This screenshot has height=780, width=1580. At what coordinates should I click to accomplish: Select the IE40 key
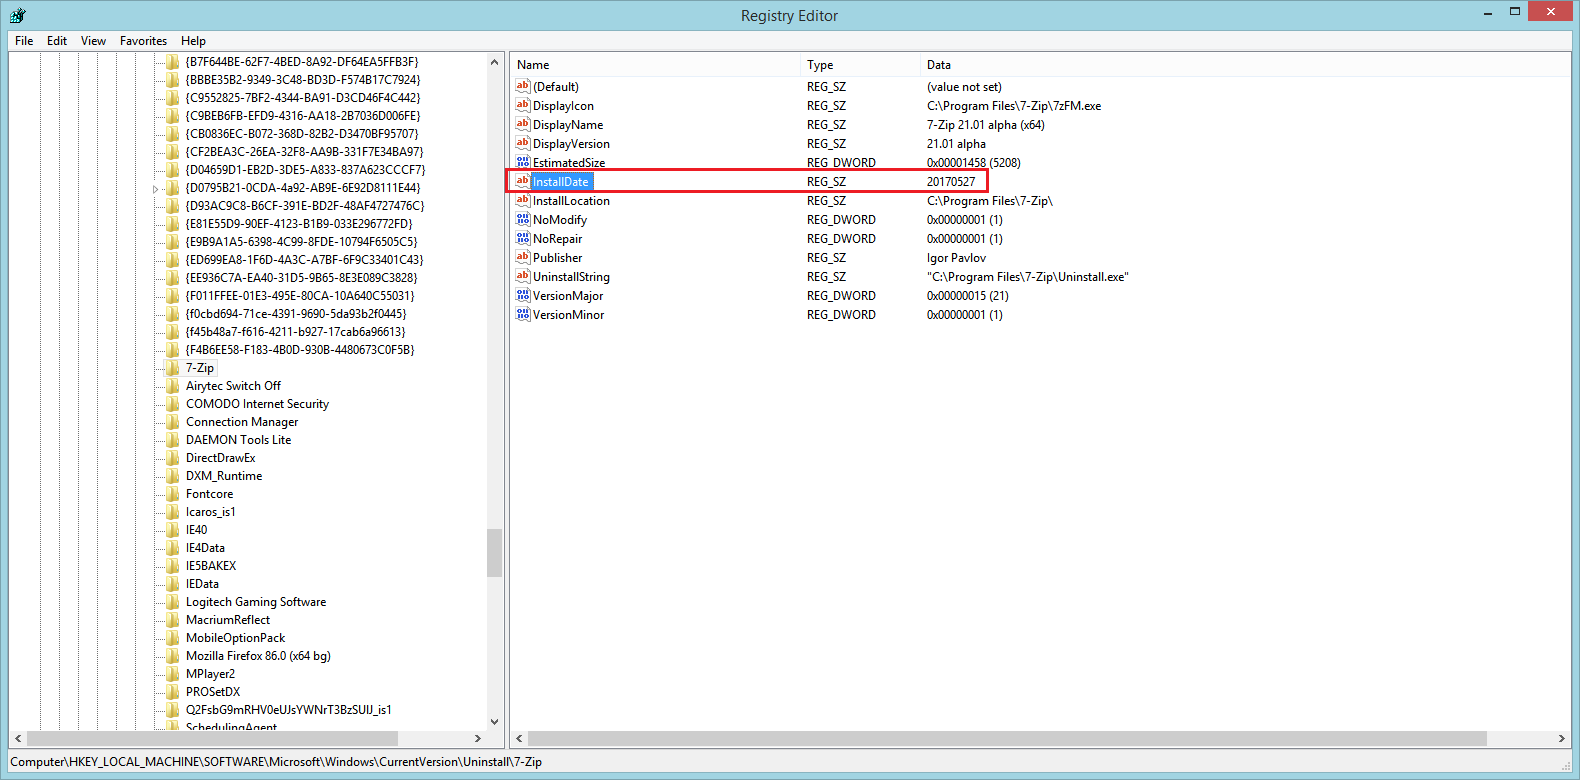coord(197,530)
